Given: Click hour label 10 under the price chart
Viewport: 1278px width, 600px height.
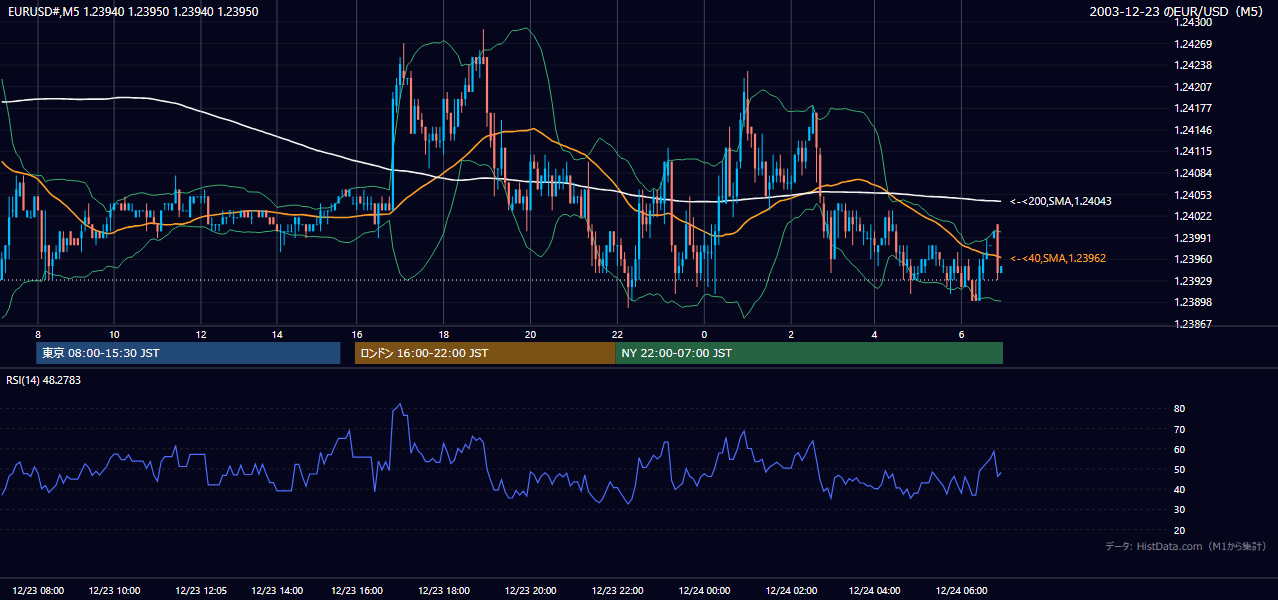Looking at the screenshot, I should tap(114, 334).
